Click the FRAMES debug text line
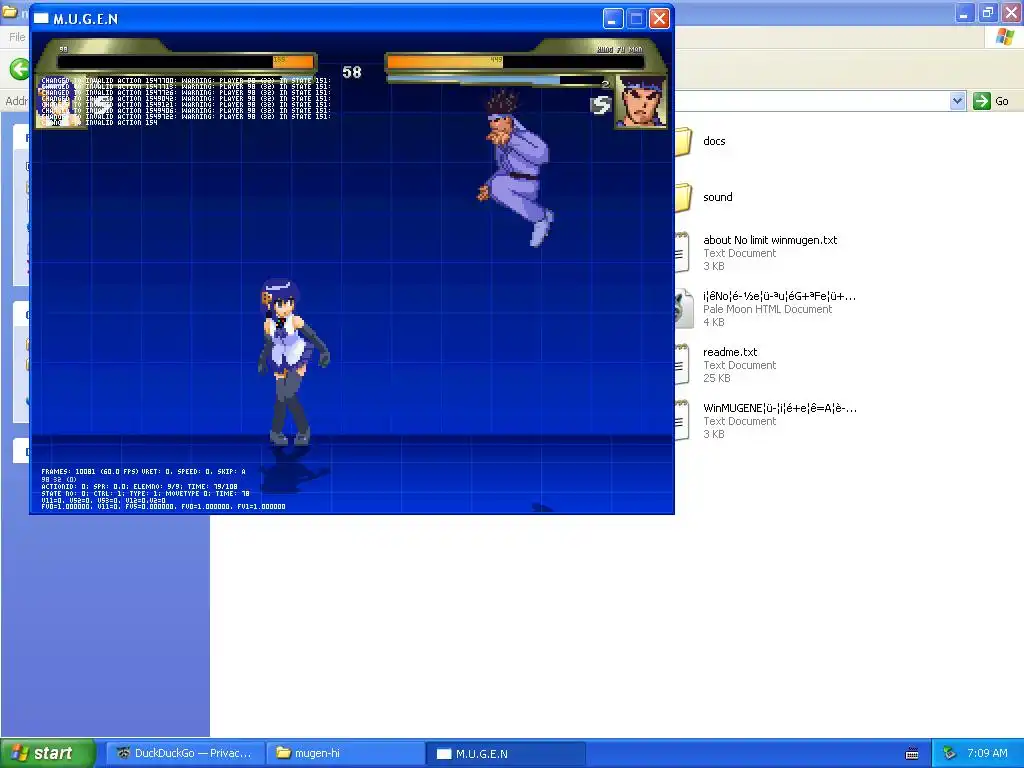This screenshot has width=1024, height=768. click(x=144, y=472)
